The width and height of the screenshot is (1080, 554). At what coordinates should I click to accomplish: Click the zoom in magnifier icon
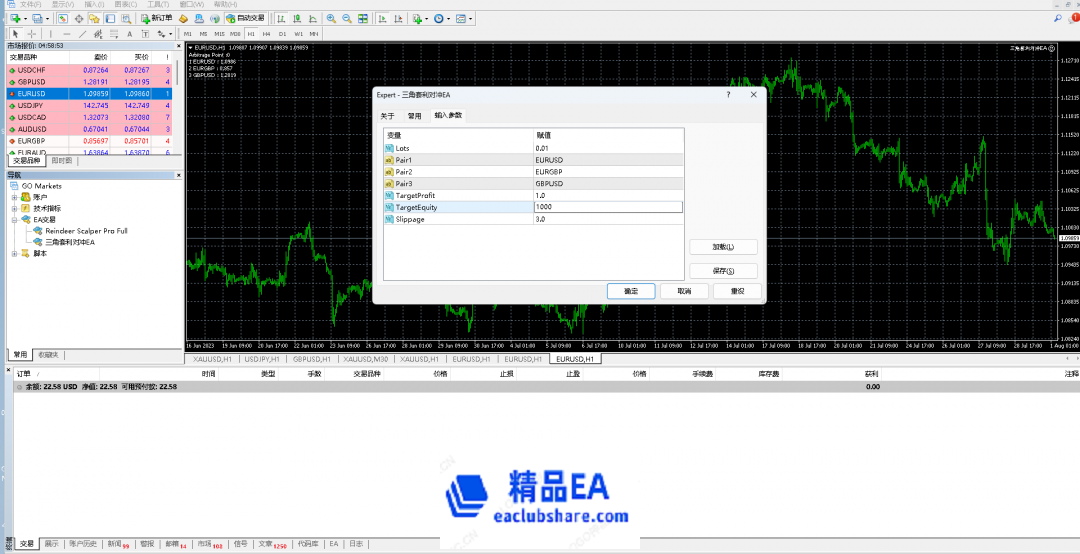coord(331,18)
